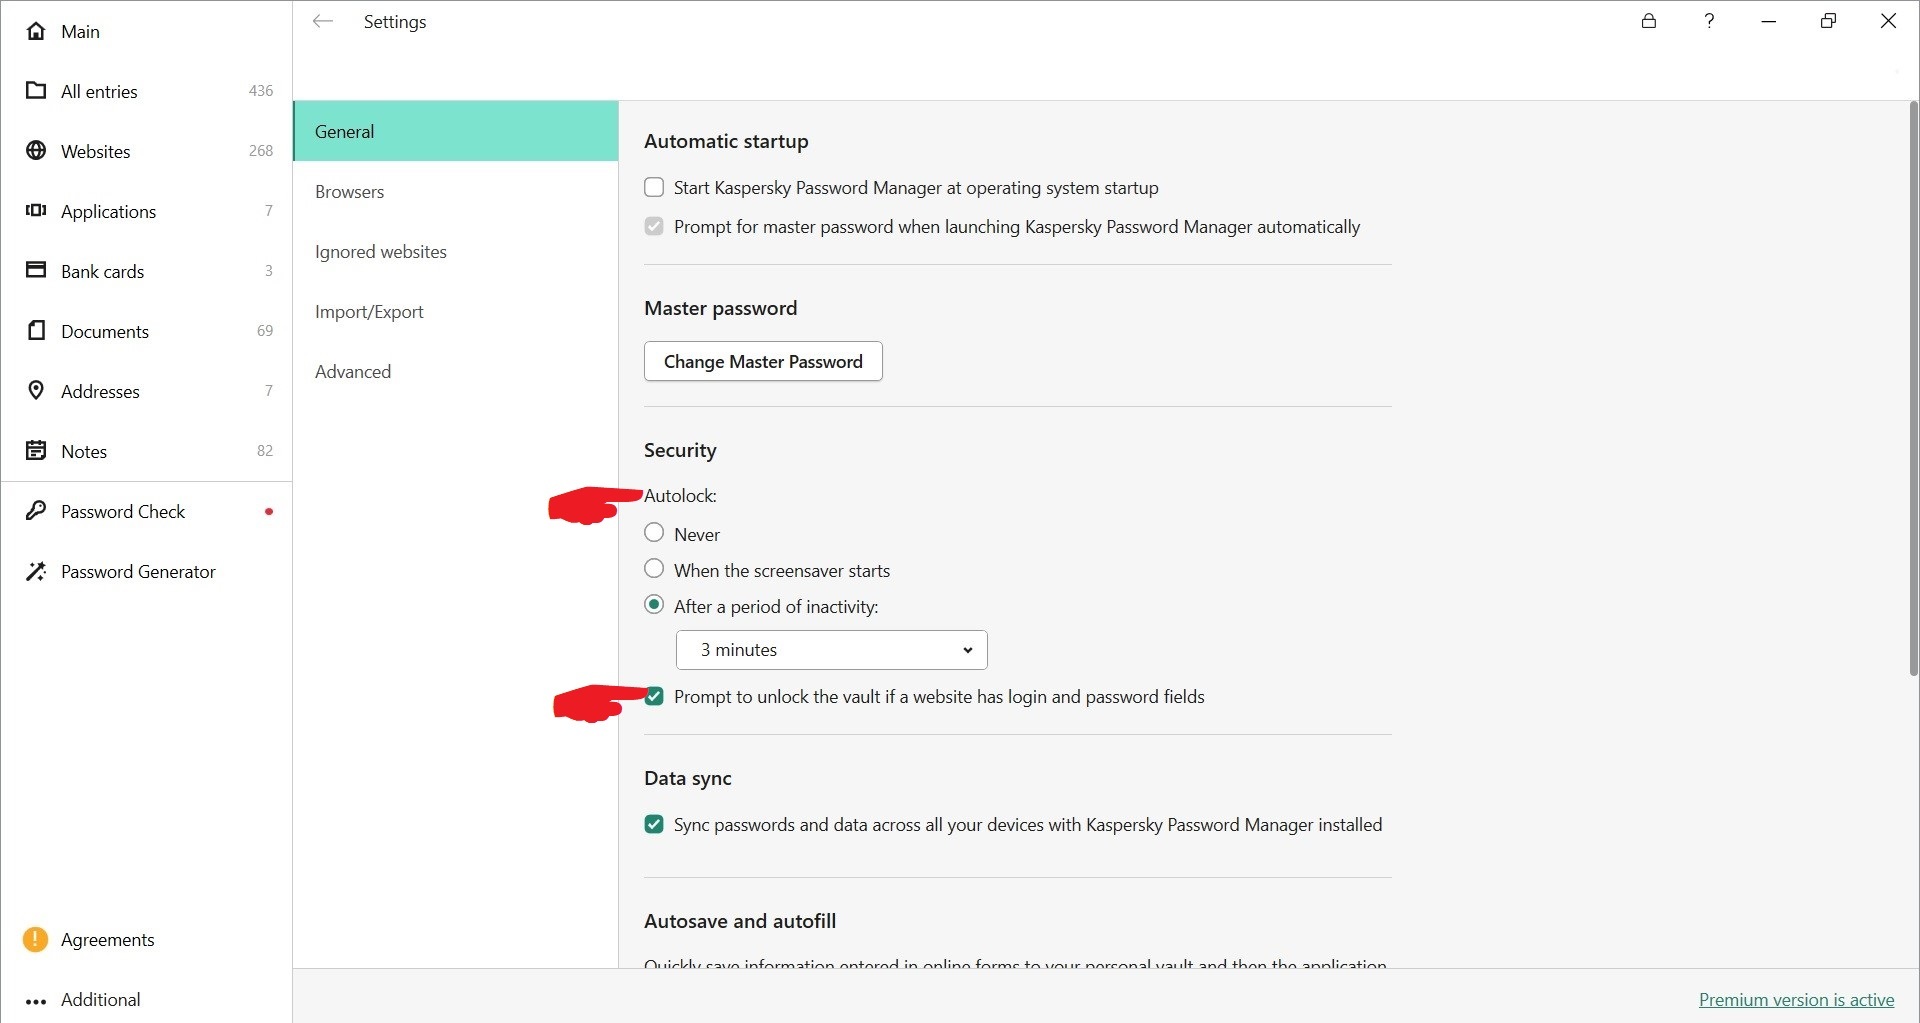Click the Security heading
Image resolution: width=1920 pixels, height=1023 pixels.
(680, 450)
